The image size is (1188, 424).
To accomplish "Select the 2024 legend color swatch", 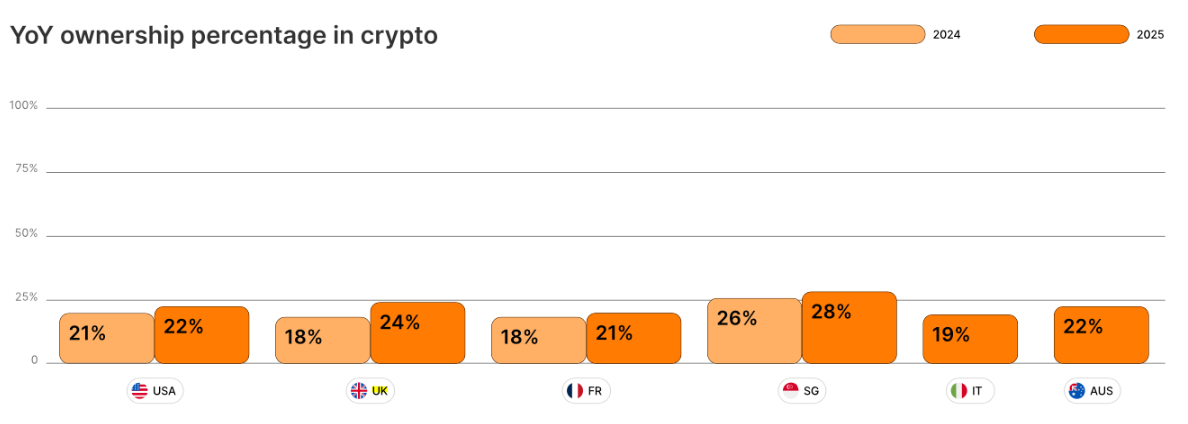I will tap(877, 34).
